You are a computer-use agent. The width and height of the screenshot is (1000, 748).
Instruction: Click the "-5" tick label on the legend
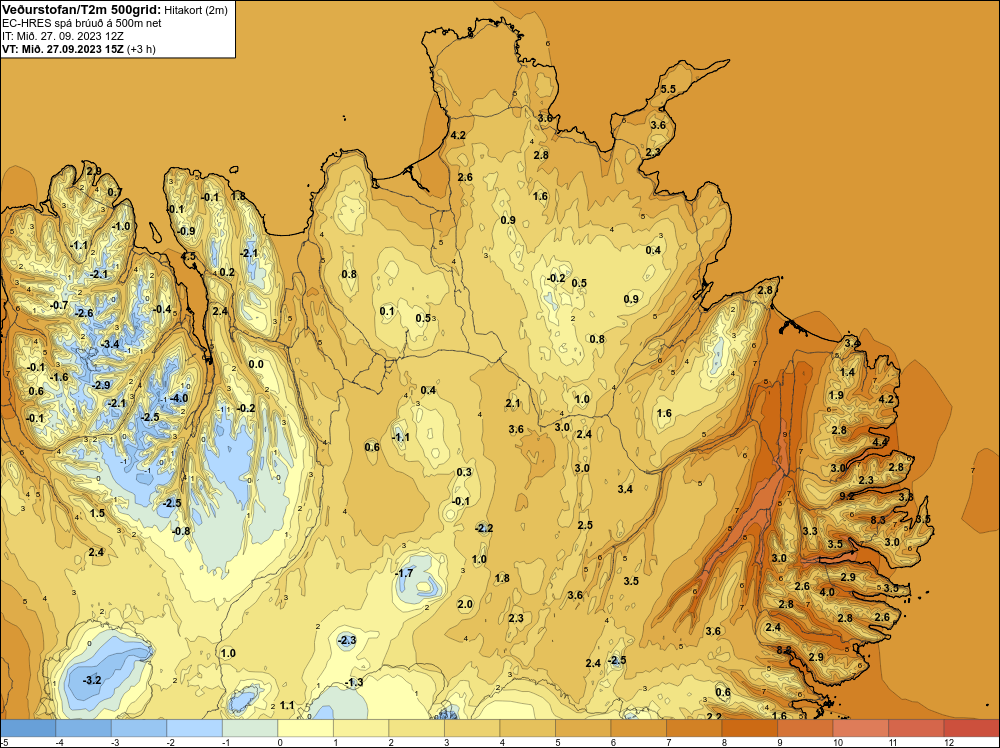click(x=4, y=742)
